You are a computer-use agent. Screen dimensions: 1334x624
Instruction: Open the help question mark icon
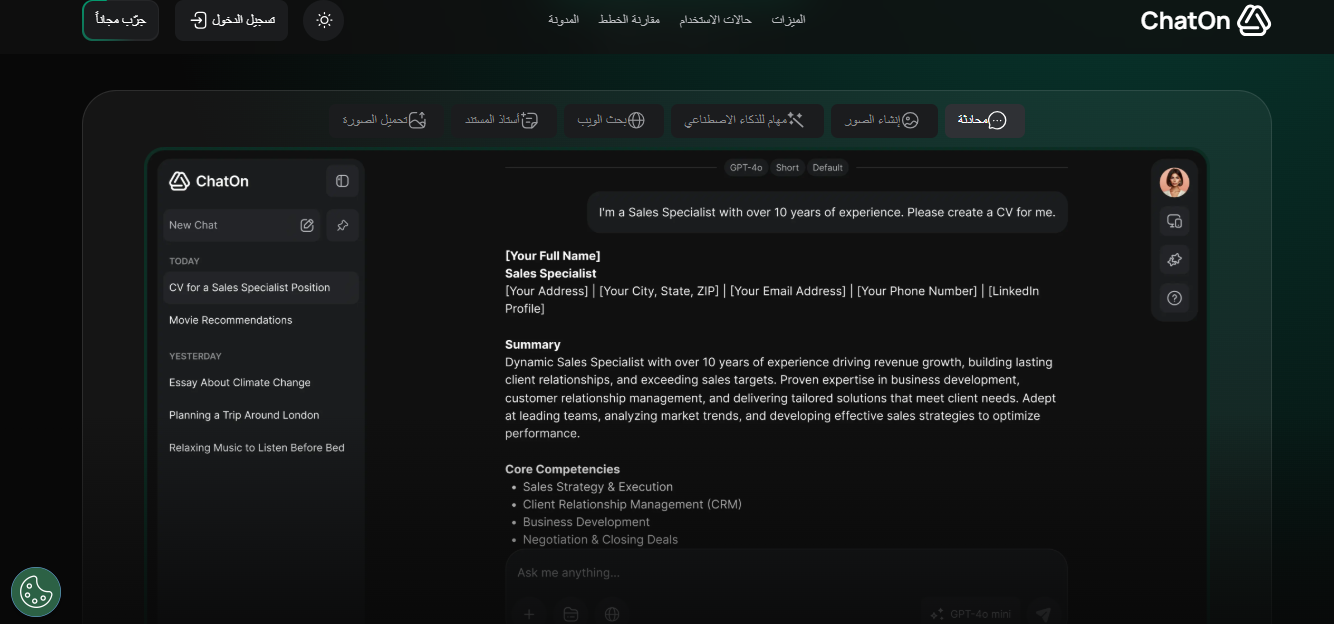[1174, 298]
